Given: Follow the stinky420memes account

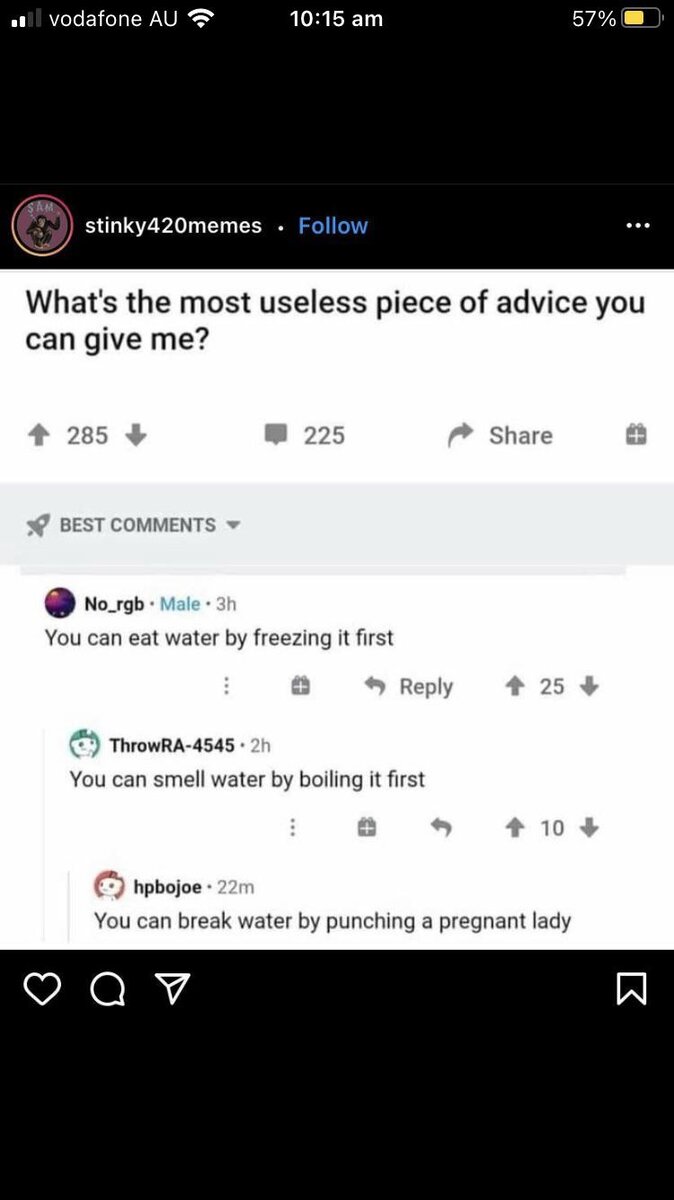Looking at the screenshot, I should (x=333, y=226).
